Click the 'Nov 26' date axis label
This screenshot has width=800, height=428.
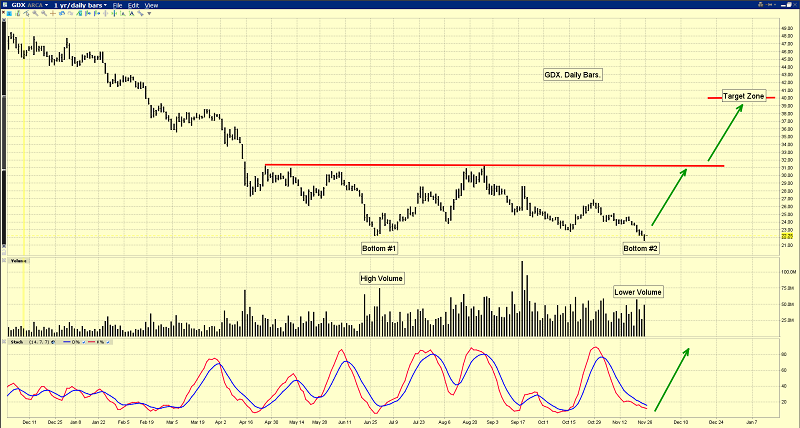(x=645, y=422)
